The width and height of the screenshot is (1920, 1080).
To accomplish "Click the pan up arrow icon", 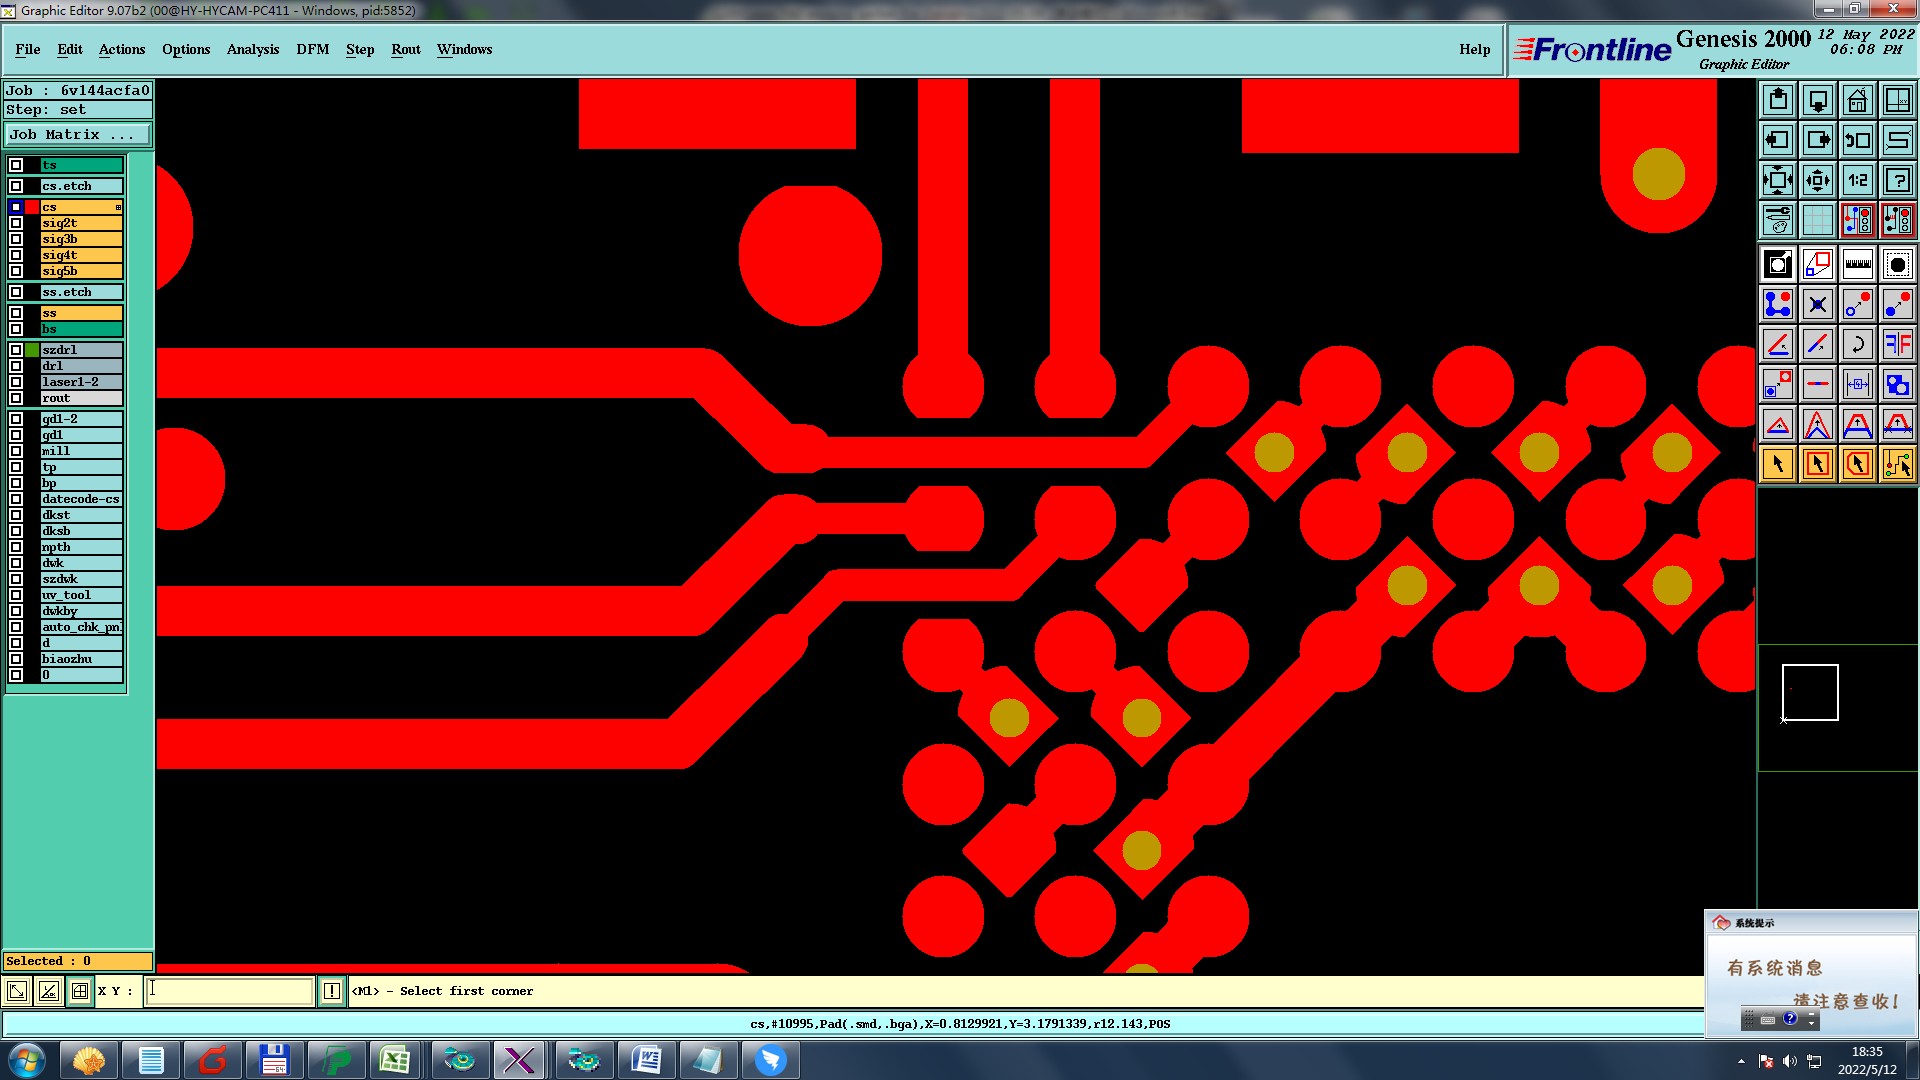I will coord(1778,100).
